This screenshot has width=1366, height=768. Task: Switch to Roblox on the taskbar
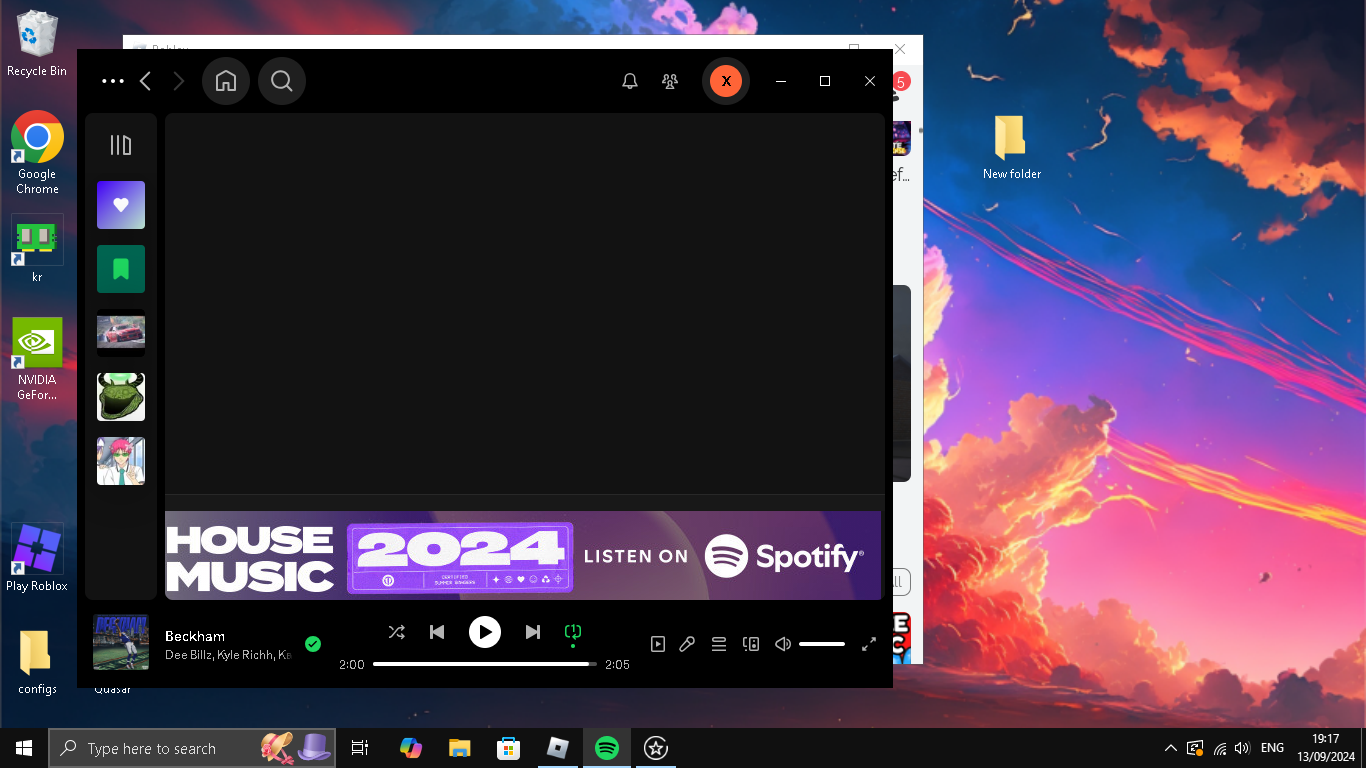click(x=557, y=748)
